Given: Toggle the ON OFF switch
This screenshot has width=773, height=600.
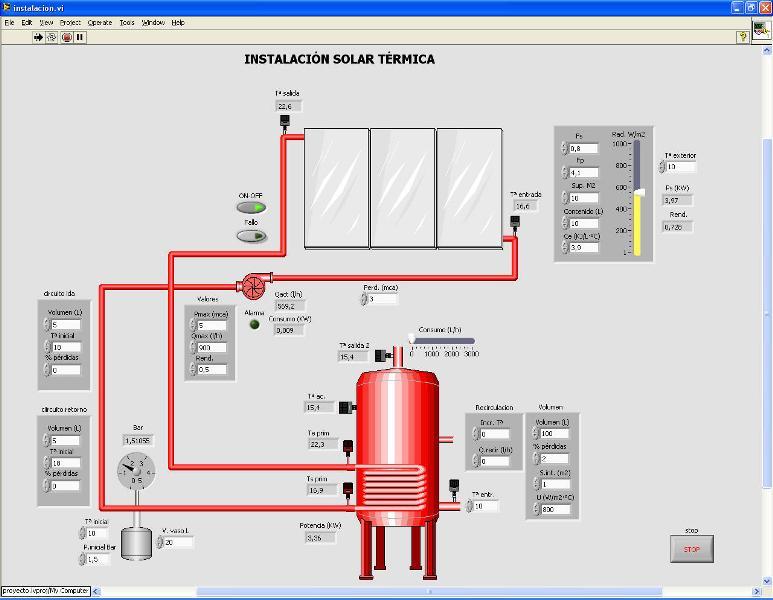Looking at the screenshot, I should tap(251, 208).
